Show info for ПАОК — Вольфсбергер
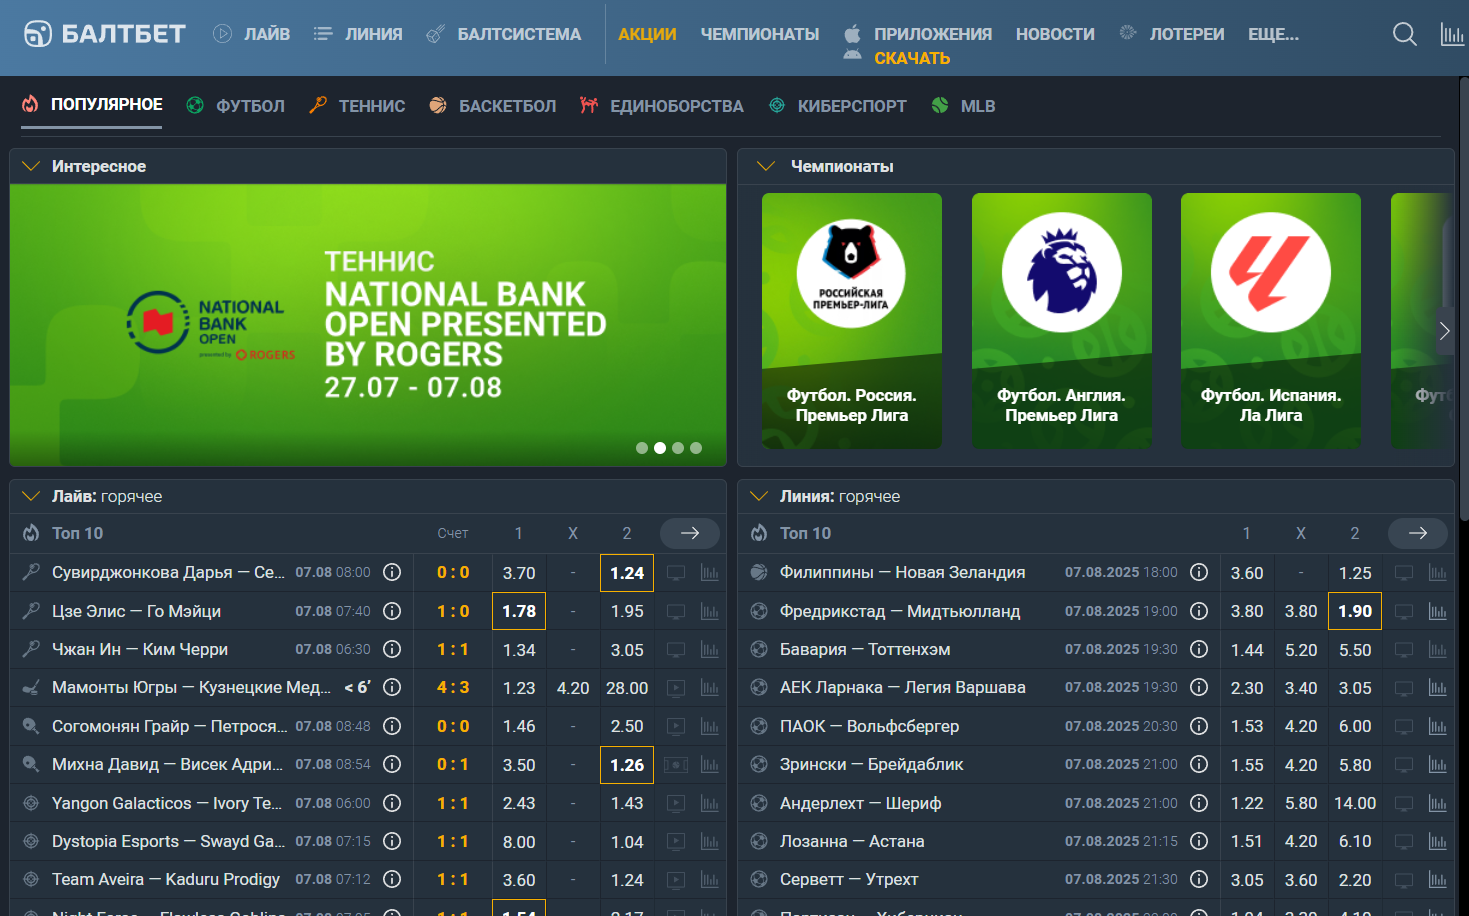Image resolution: width=1469 pixels, height=916 pixels. tap(1199, 726)
